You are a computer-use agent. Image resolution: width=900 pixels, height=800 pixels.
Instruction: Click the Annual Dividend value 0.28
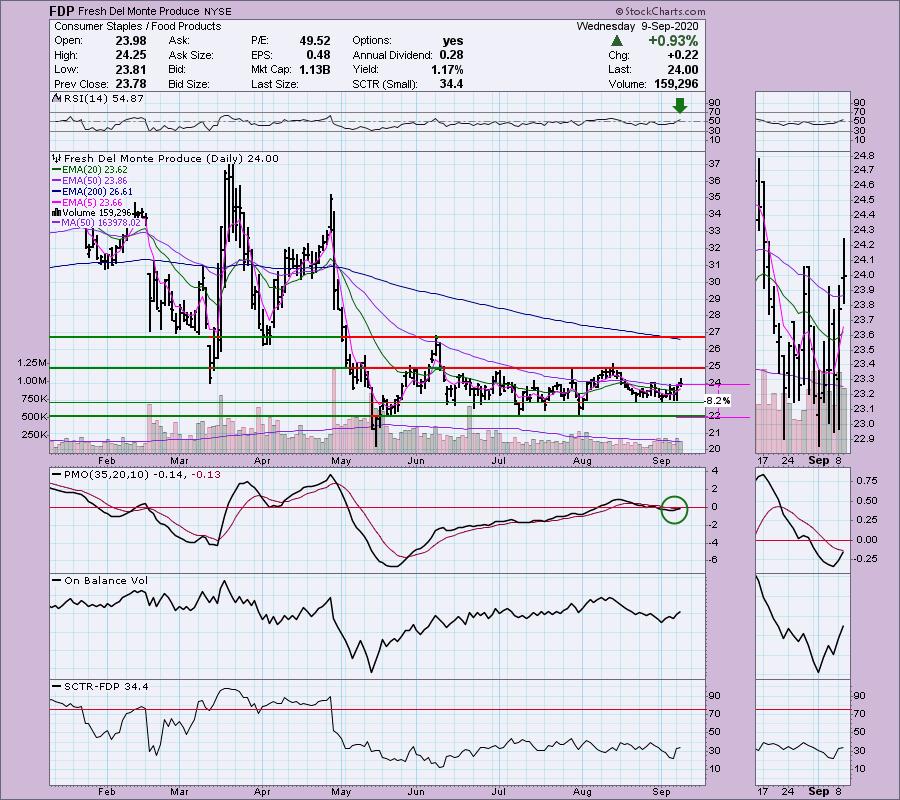pyautogui.click(x=451, y=55)
